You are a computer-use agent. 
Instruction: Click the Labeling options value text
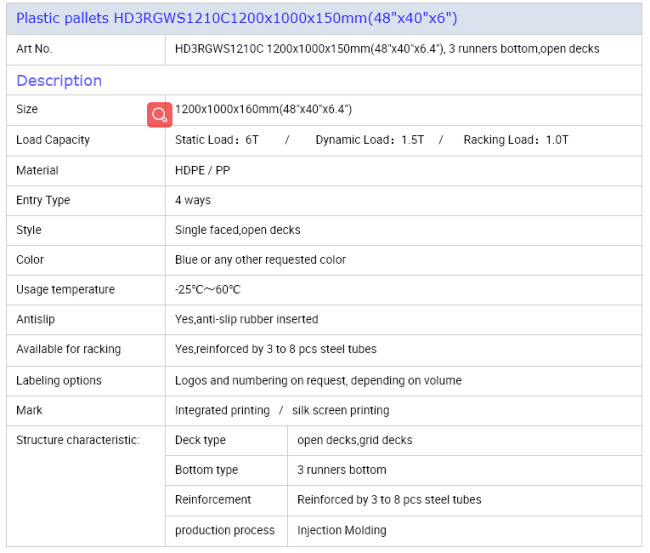pyautogui.click(x=318, y=380)
